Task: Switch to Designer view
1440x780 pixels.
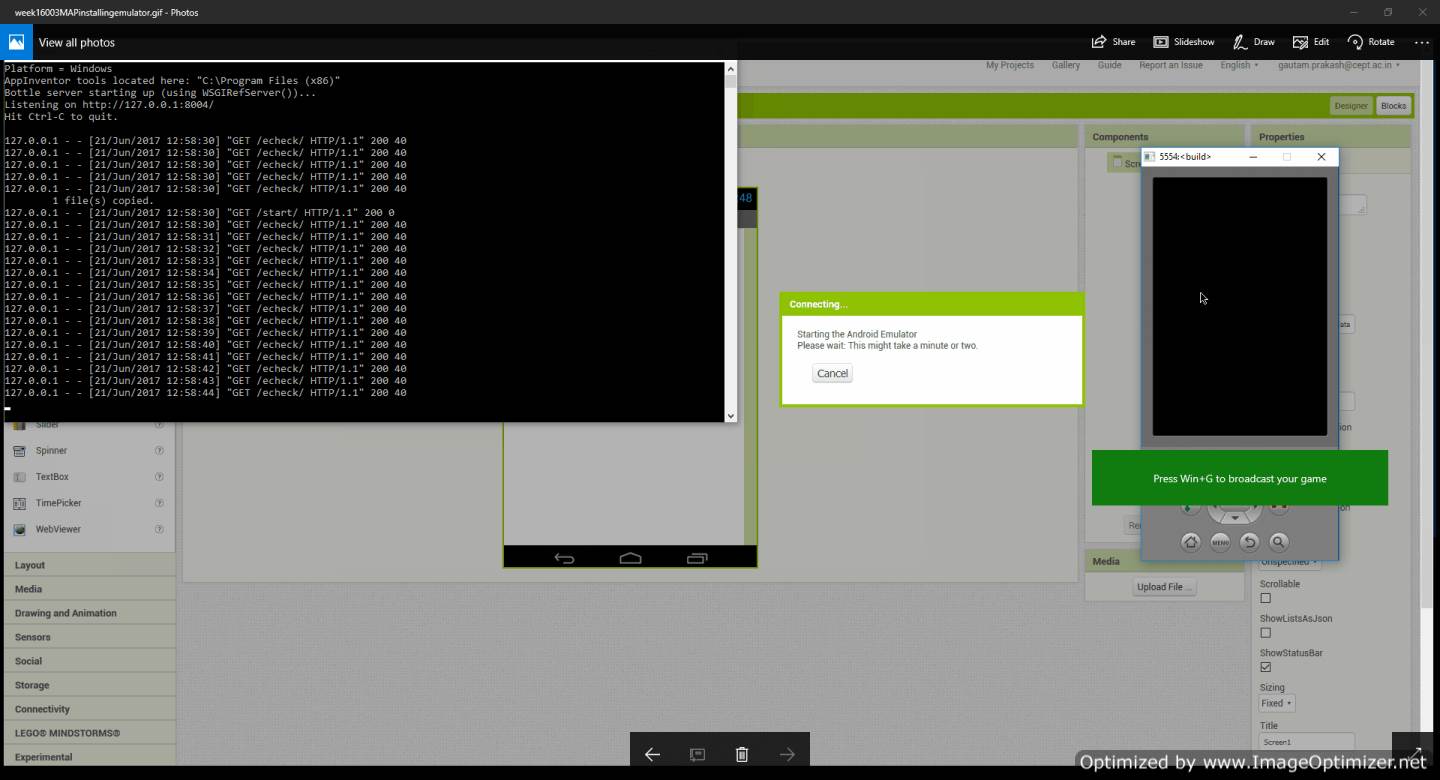Action: [1350, 106]
